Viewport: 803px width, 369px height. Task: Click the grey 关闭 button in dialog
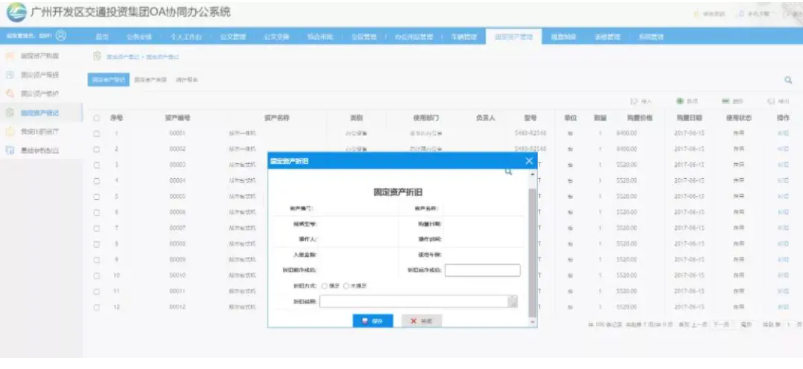tap(421, 321)
